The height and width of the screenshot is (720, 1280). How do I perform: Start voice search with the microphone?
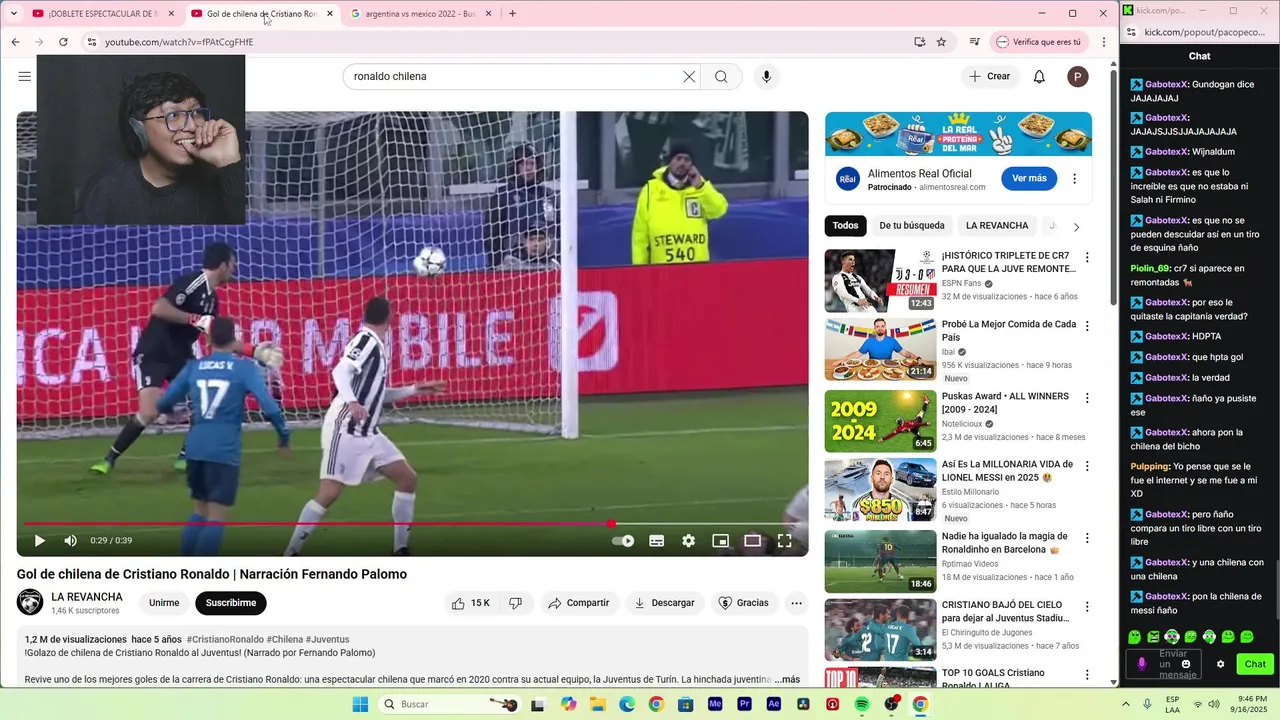766,77
